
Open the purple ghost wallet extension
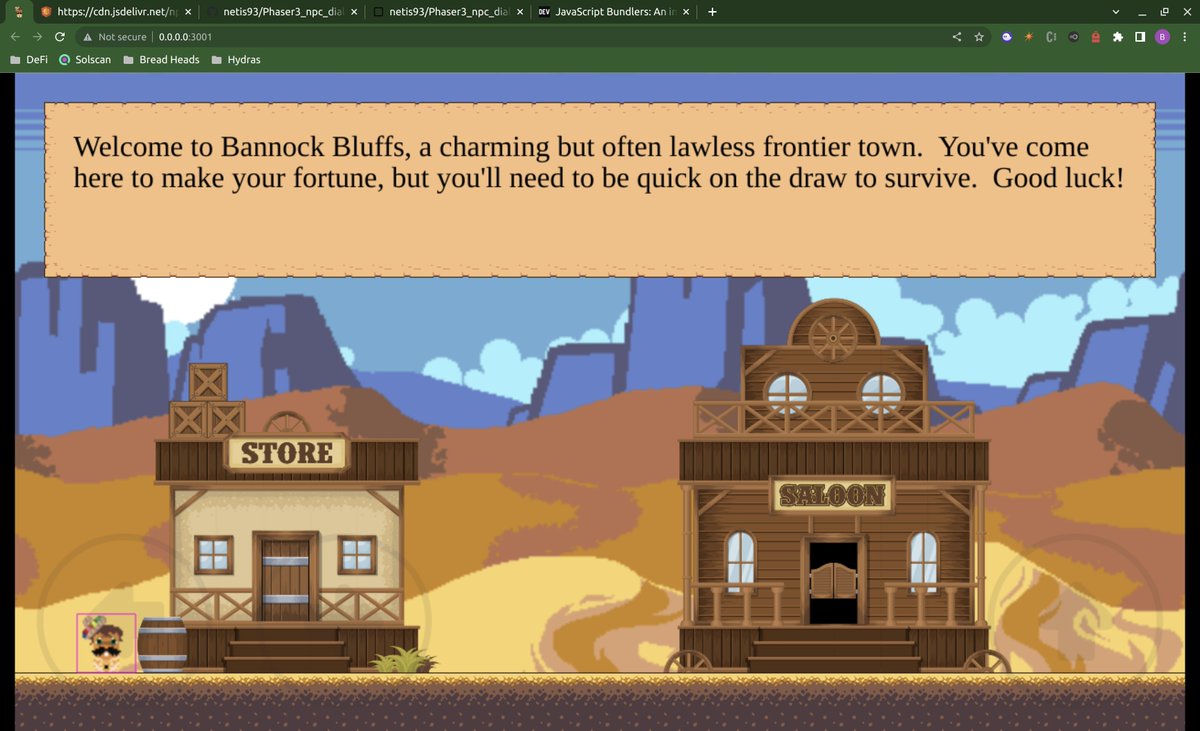click(1007, 37)
